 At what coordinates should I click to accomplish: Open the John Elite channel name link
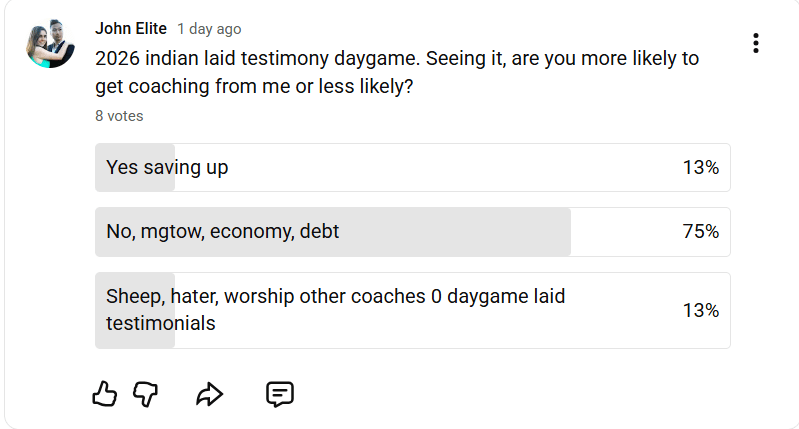(130, 29)
